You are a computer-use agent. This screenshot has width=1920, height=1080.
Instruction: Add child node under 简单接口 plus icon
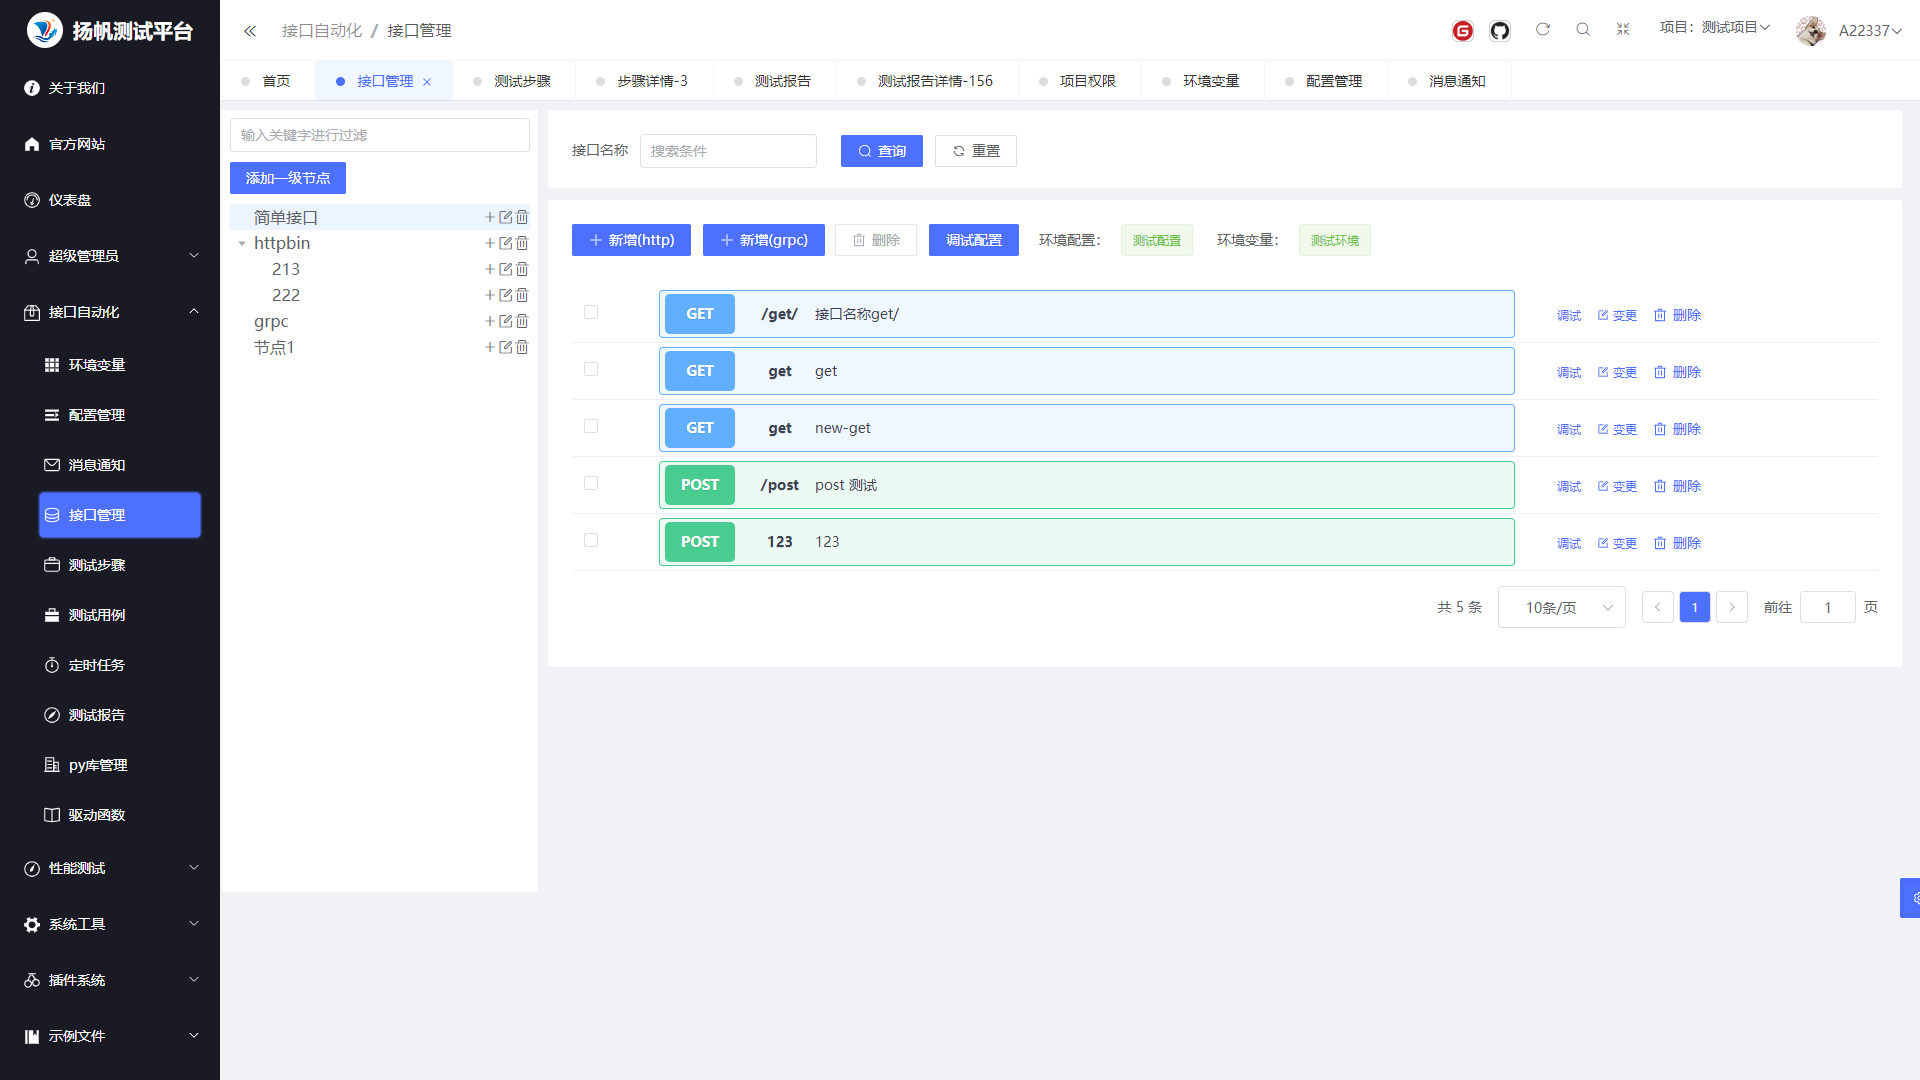tap(490, 217)
